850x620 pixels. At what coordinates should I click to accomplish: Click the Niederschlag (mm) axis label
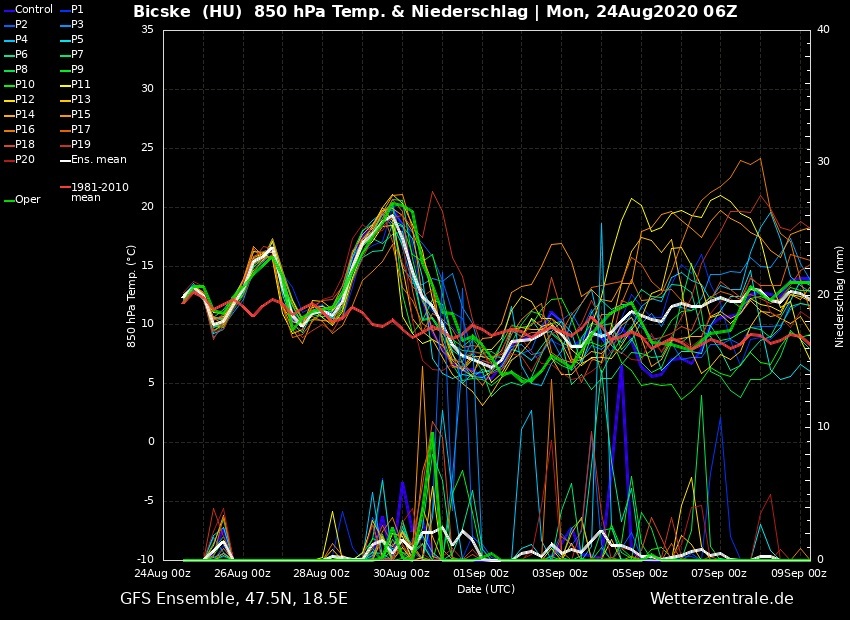coord(839,296)
